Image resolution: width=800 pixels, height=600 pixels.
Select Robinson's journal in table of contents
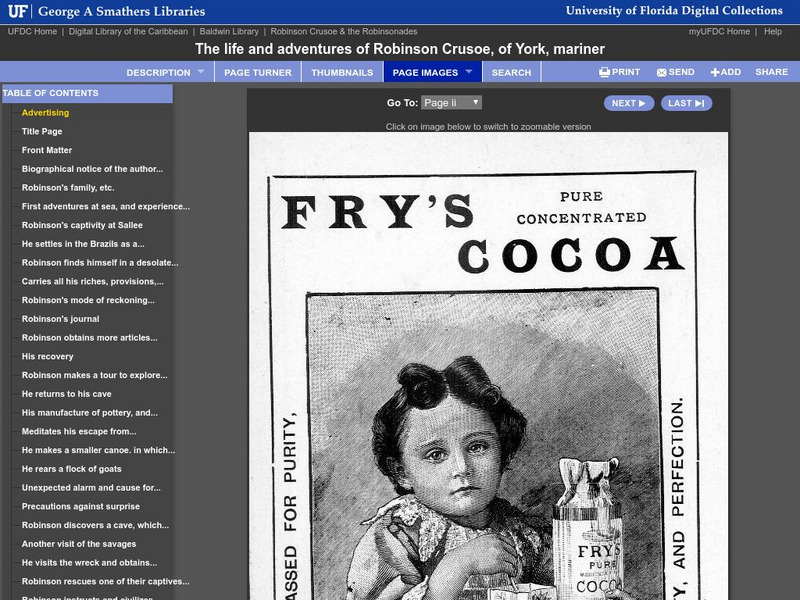[x=60, y=319]
